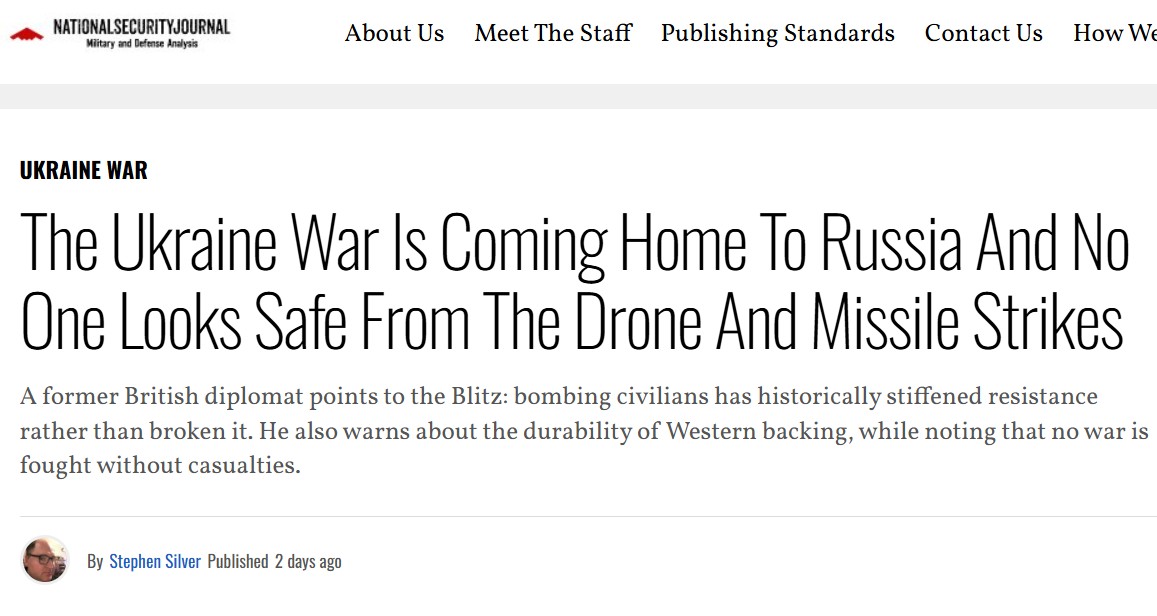This screenshot has width=1157, height=616.
Task: Open the About Us page
Action: (x=394, y=33)
